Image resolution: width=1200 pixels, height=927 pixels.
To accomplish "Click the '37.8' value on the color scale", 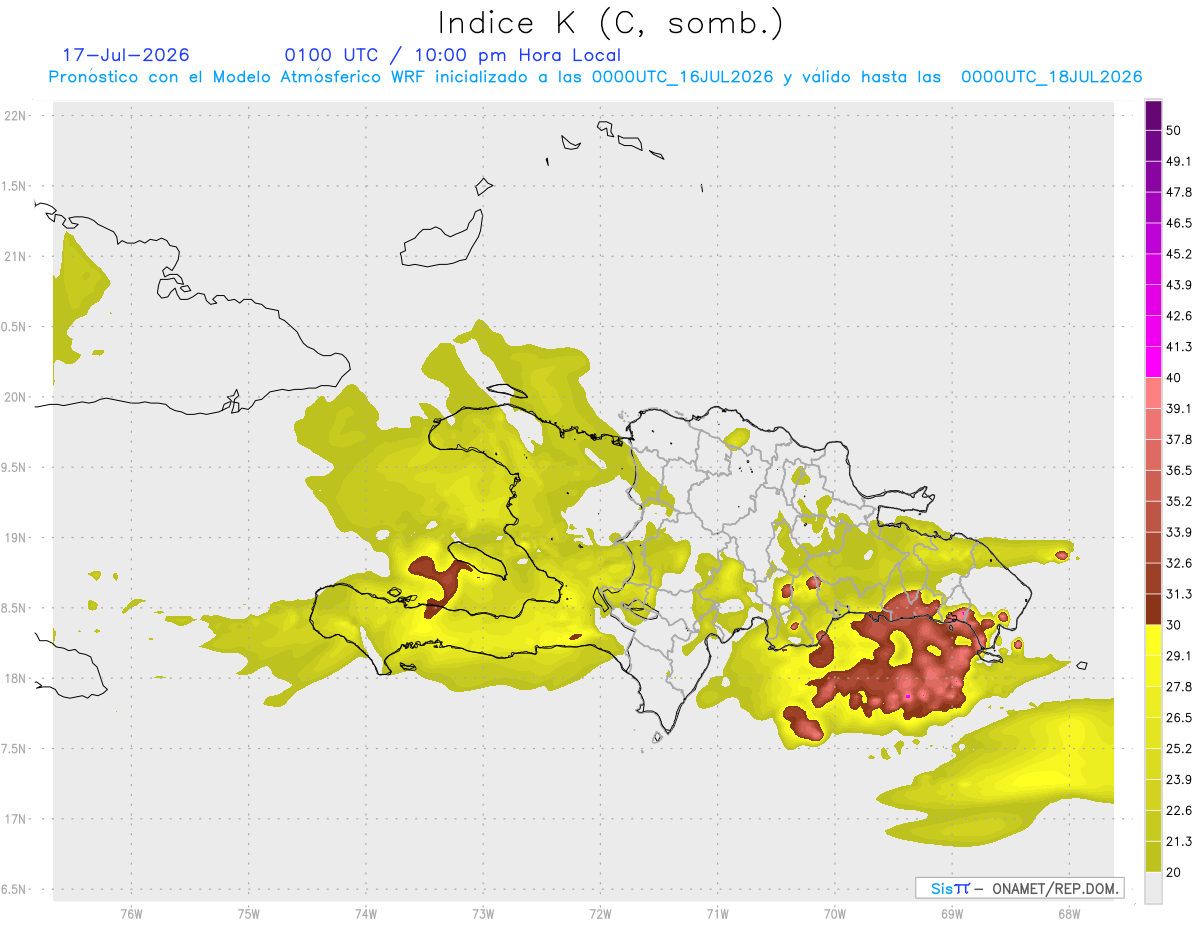I will point(1179,440).
